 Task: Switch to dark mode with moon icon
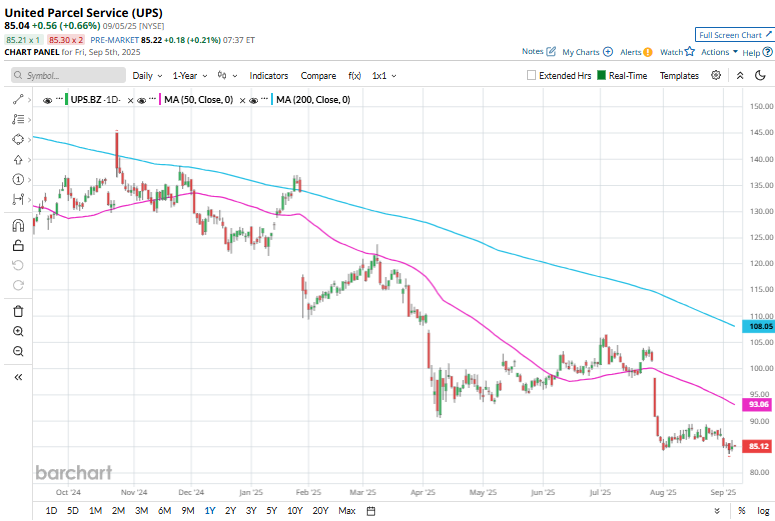click(760, 75)
